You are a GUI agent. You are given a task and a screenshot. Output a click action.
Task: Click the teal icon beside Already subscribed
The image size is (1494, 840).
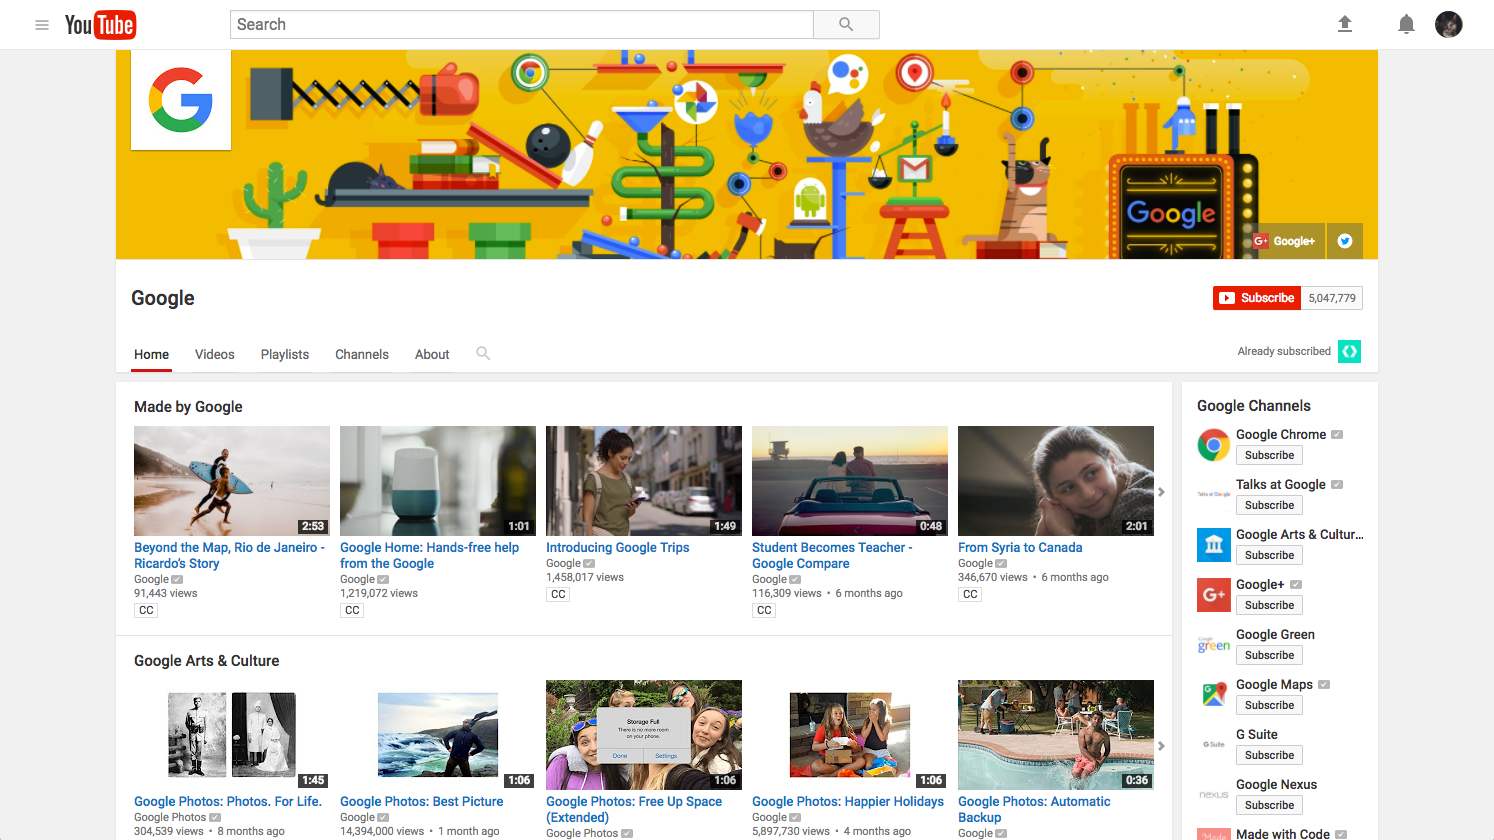coord(1349,351)
